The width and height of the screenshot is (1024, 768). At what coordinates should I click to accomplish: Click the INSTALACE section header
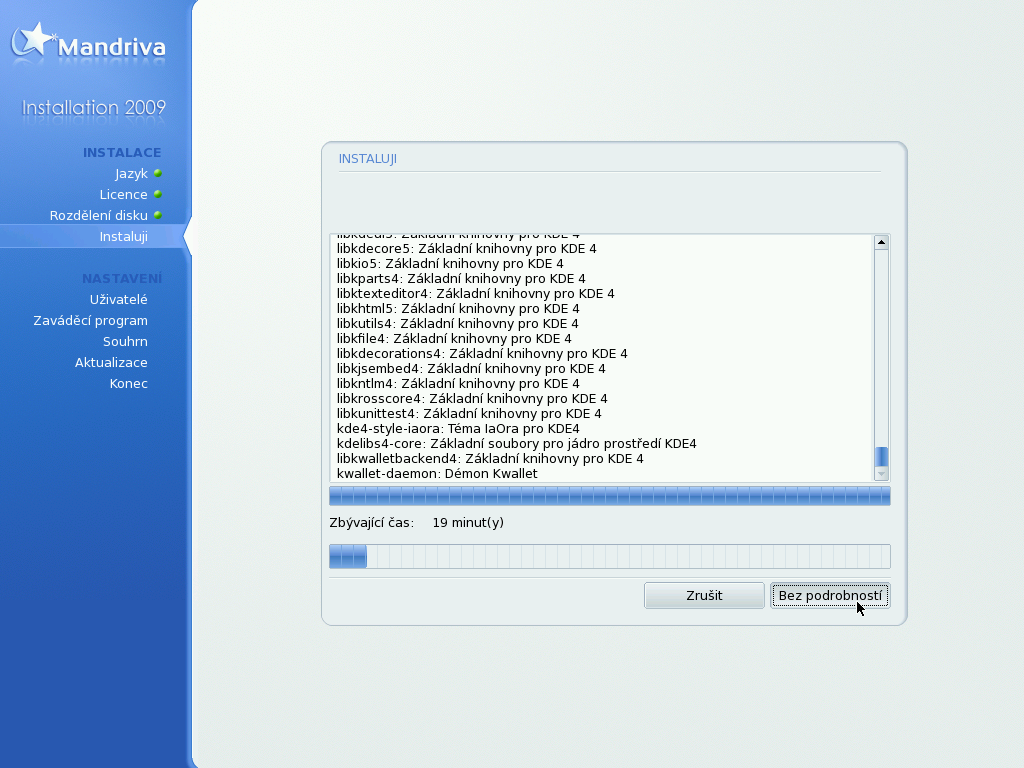122,153
